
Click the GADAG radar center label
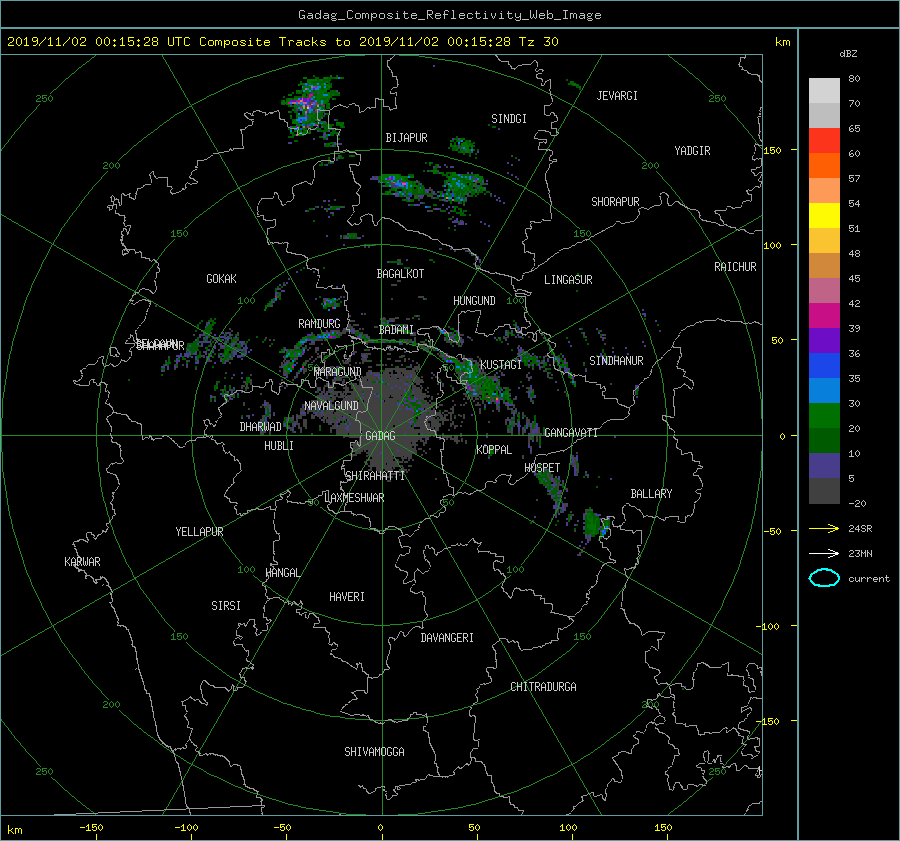click(x=381, y=436)
